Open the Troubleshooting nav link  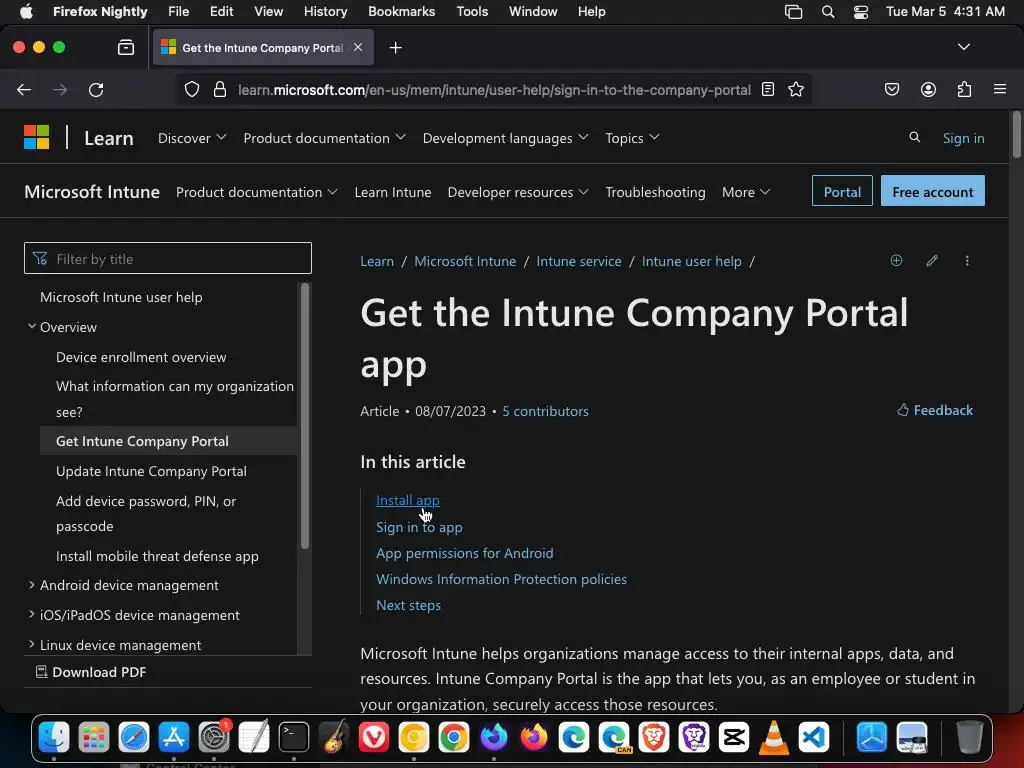point(655,192)
